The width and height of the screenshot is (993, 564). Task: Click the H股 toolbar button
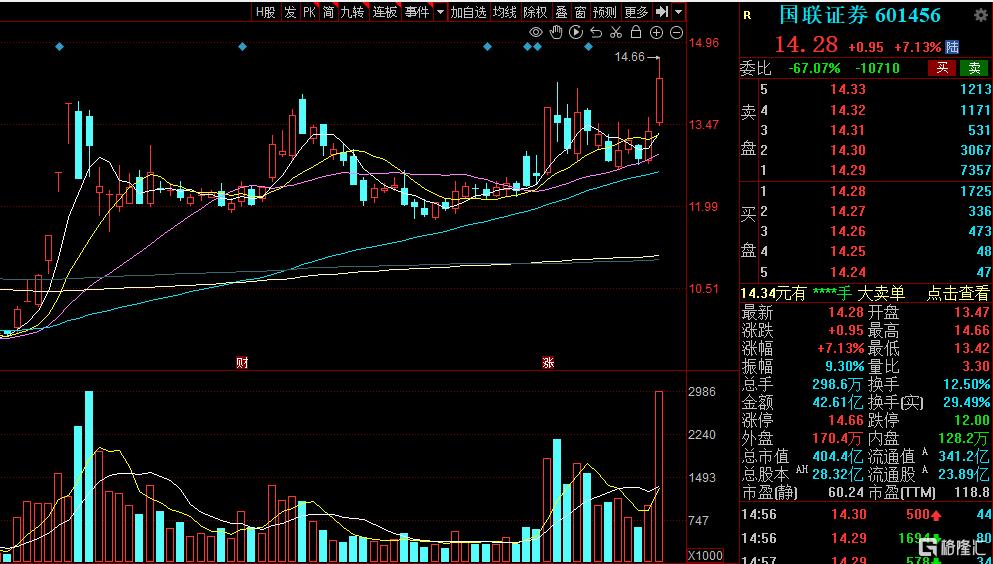[x=265, y=11]
